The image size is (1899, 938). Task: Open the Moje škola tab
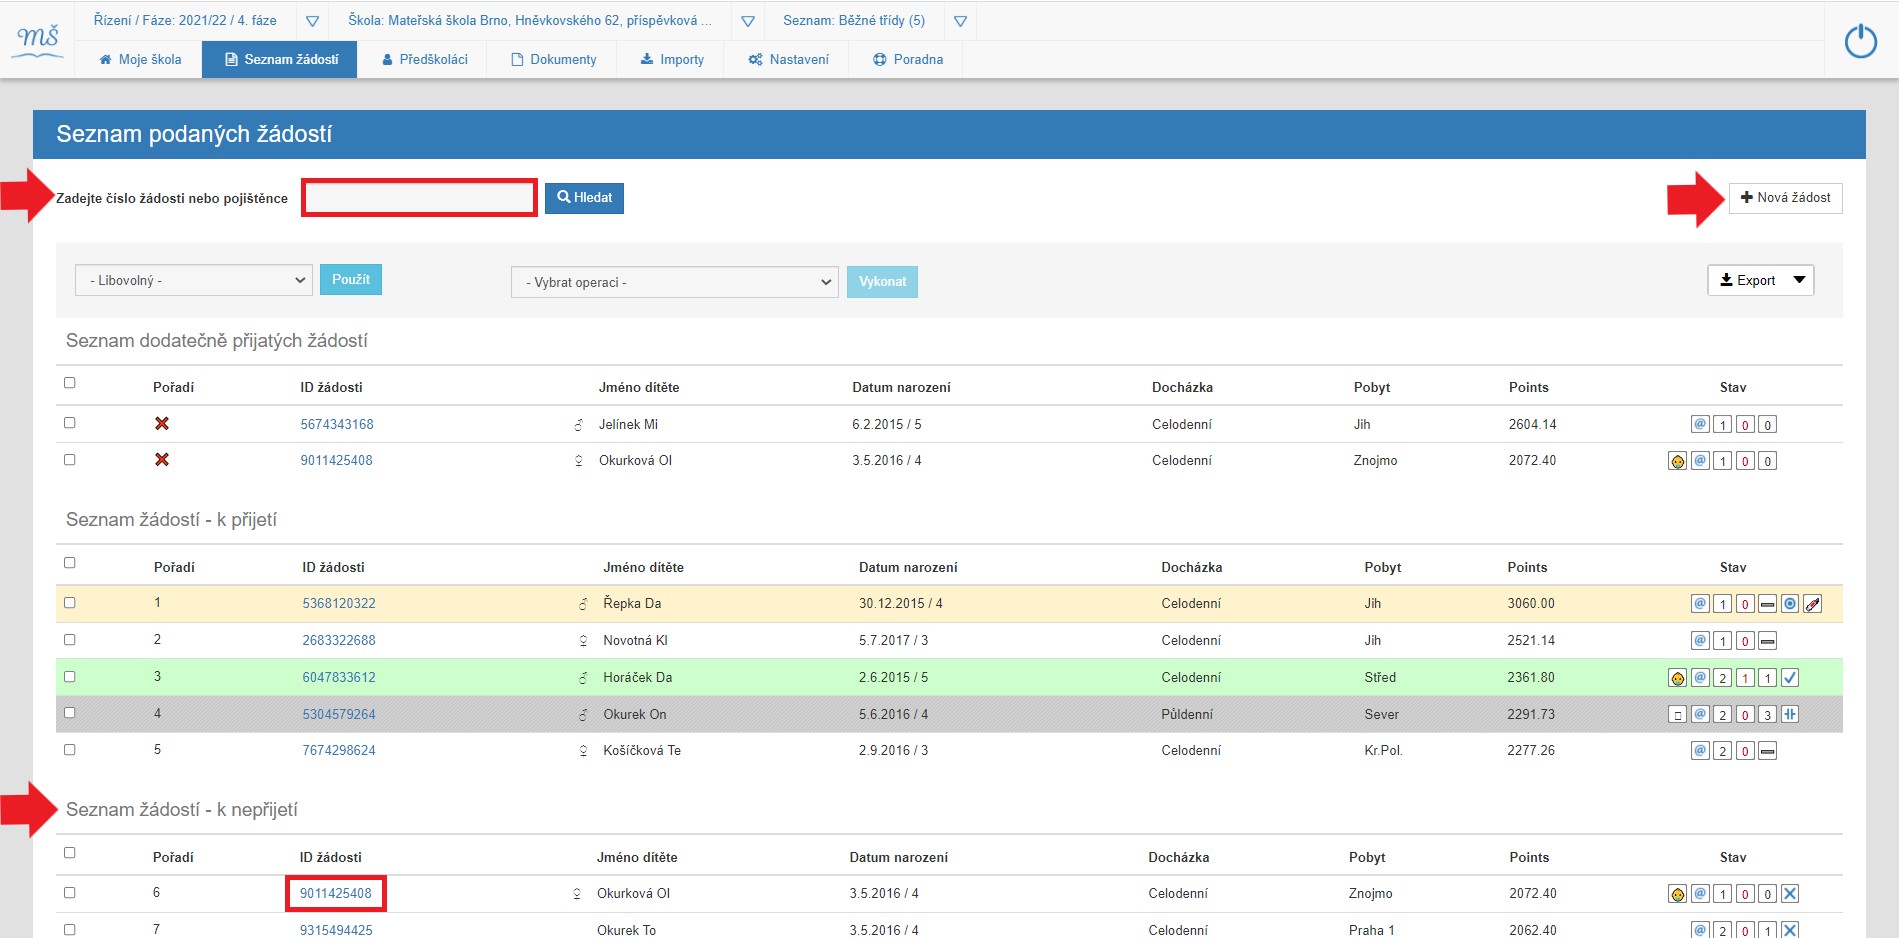[x=140, y=60]
